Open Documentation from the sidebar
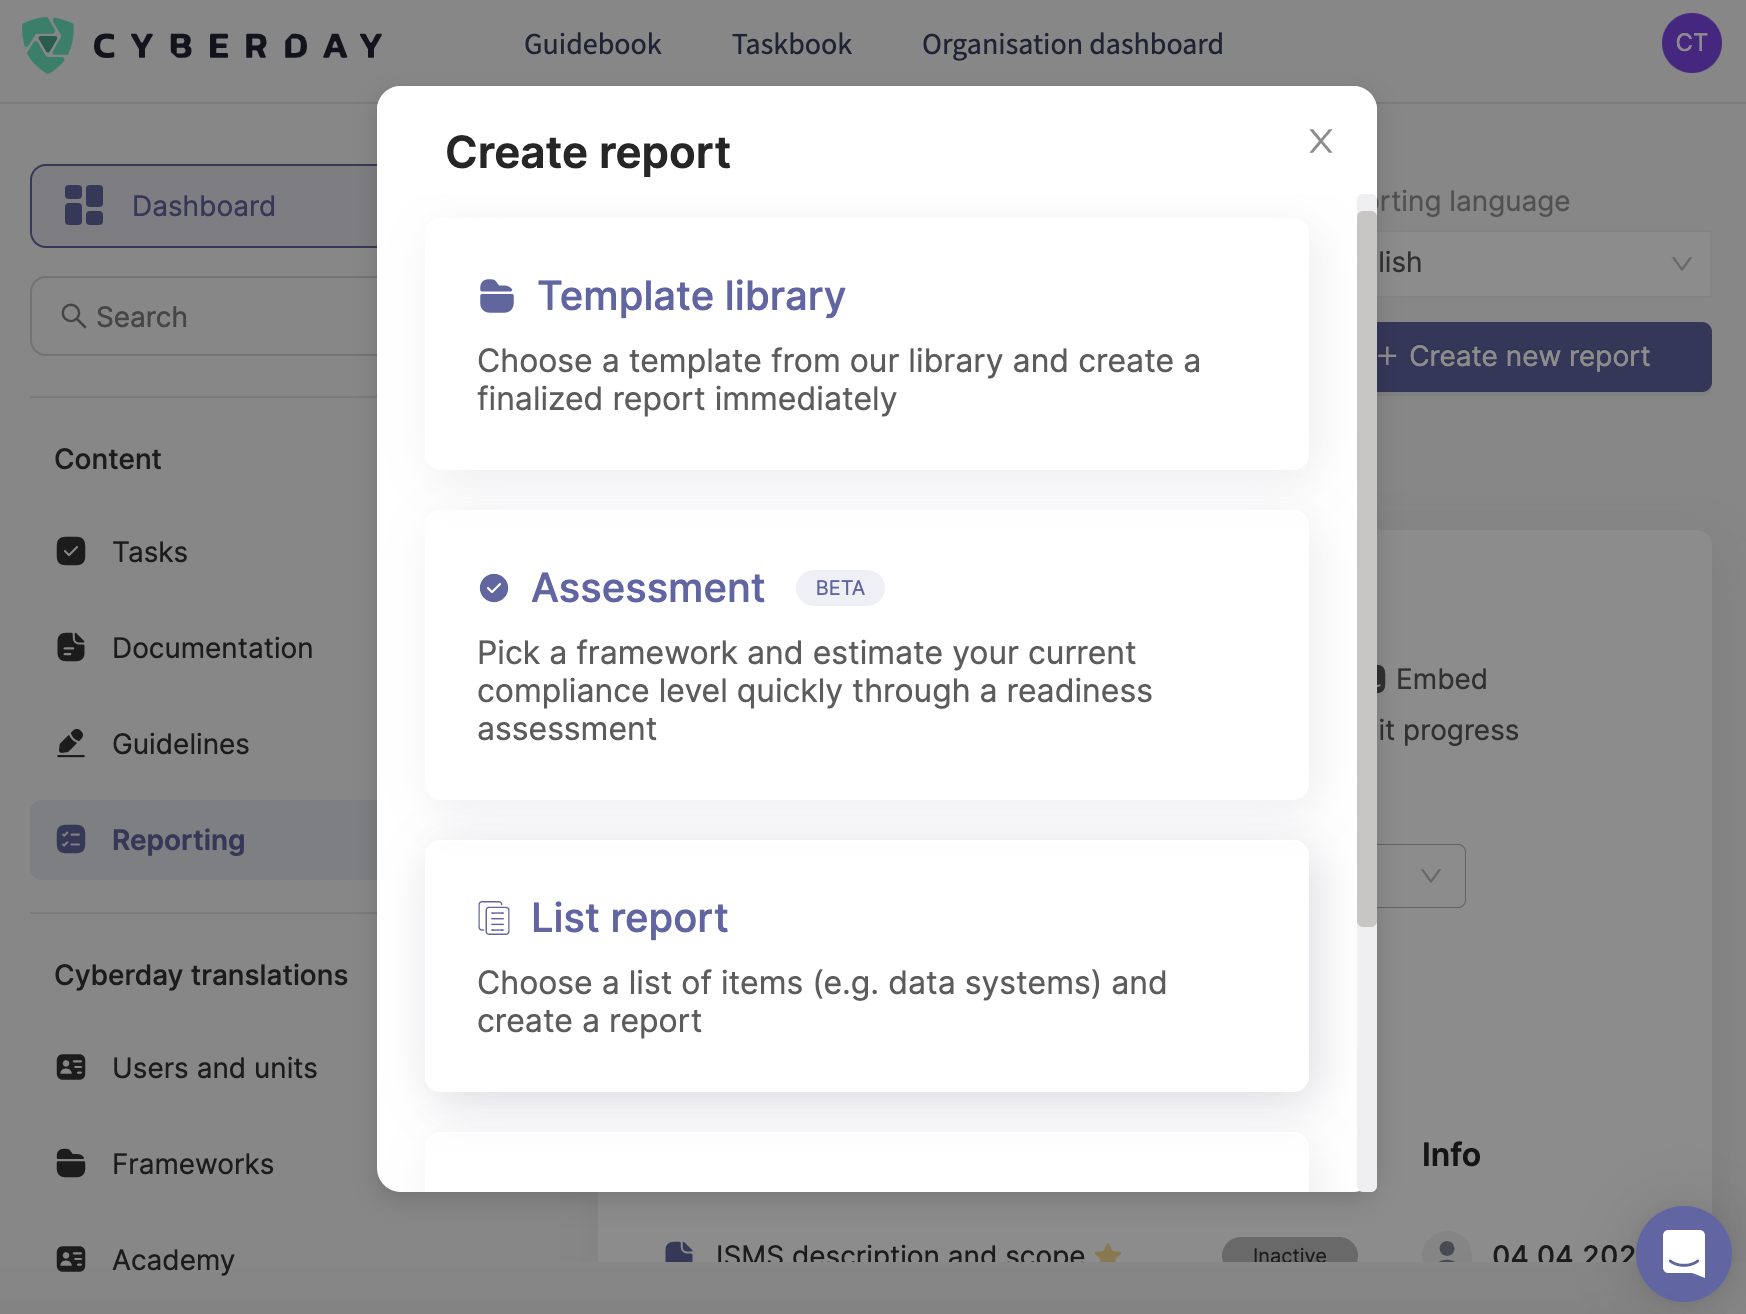 [212, 647]
